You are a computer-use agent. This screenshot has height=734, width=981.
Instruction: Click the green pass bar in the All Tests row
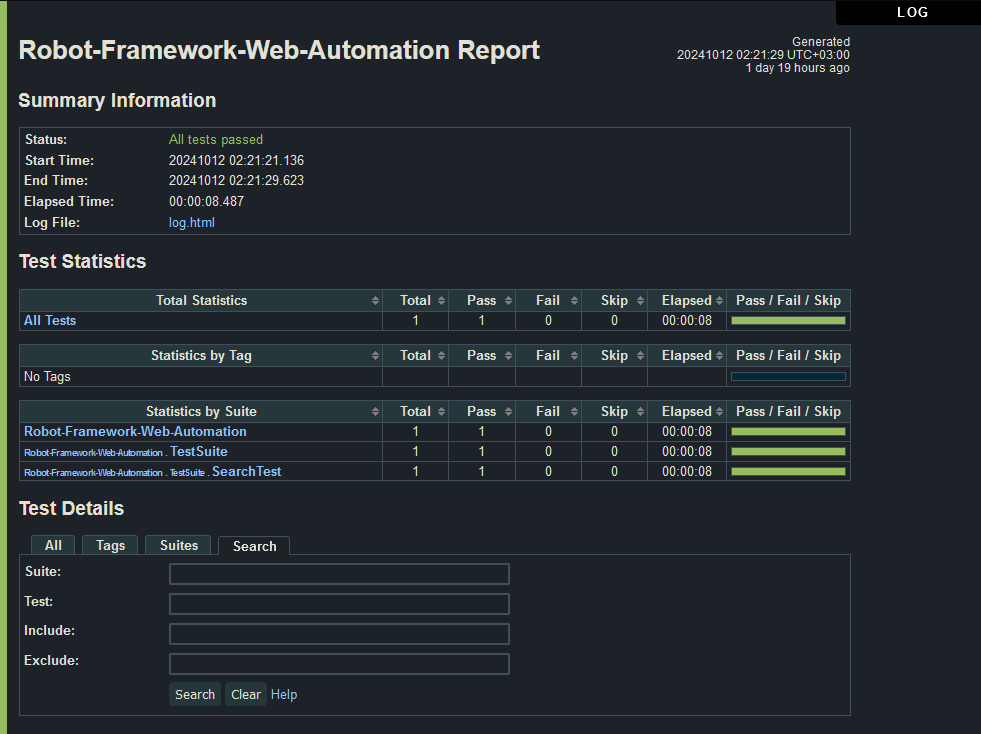point(788,321)
